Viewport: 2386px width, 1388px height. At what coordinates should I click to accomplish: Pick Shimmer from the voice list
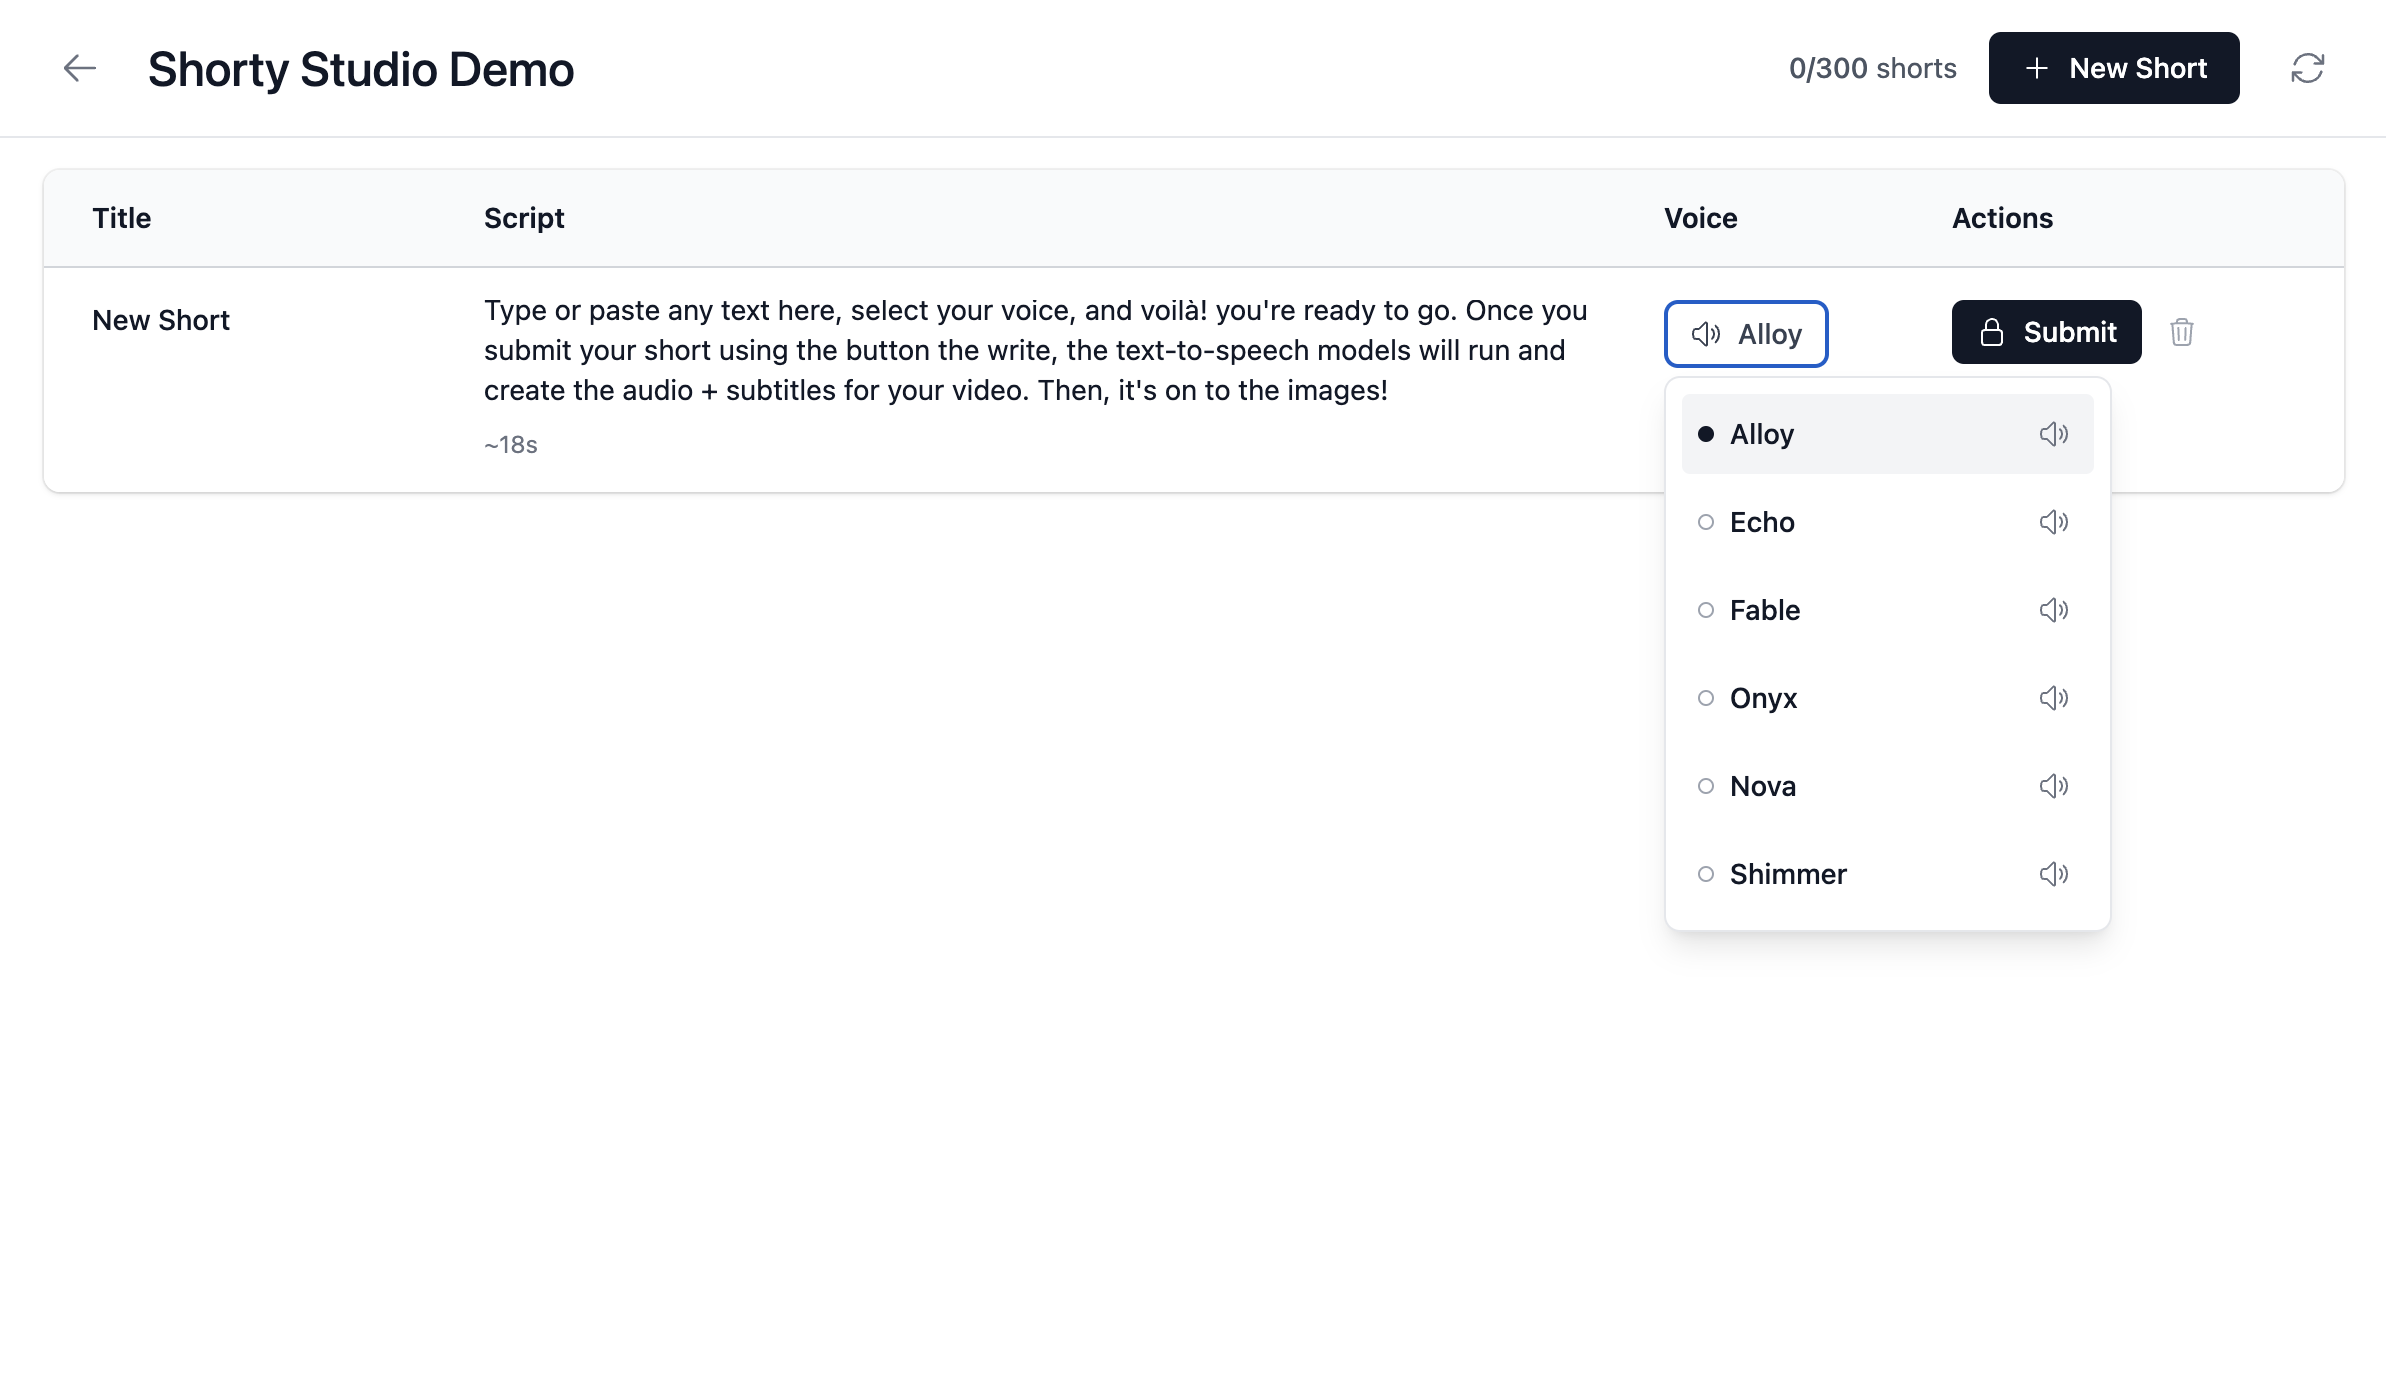pyautogui.click(x=1787, y=874)
